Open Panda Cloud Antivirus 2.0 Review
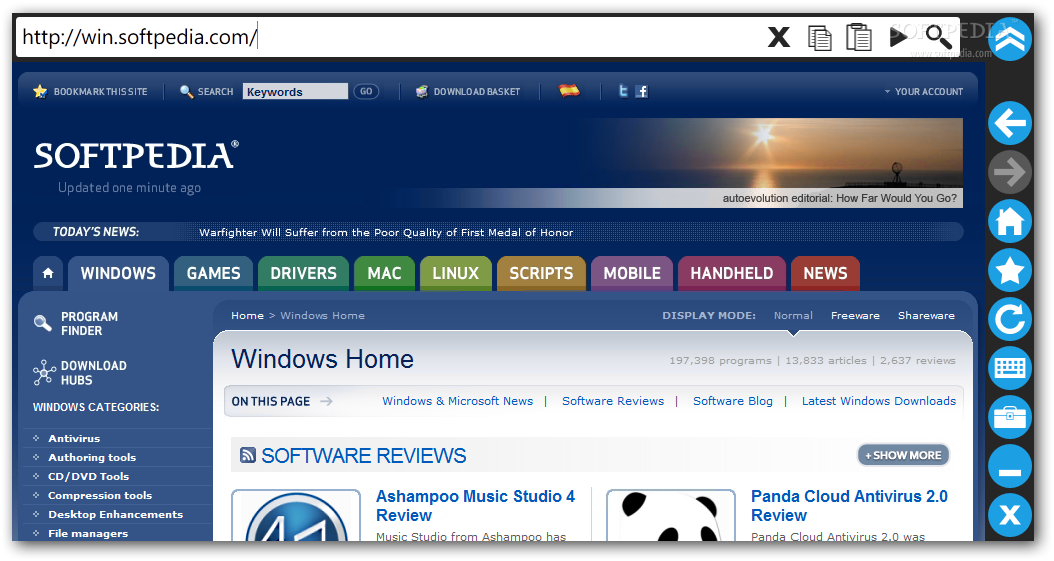1054x561 pixels. (849, 506)
